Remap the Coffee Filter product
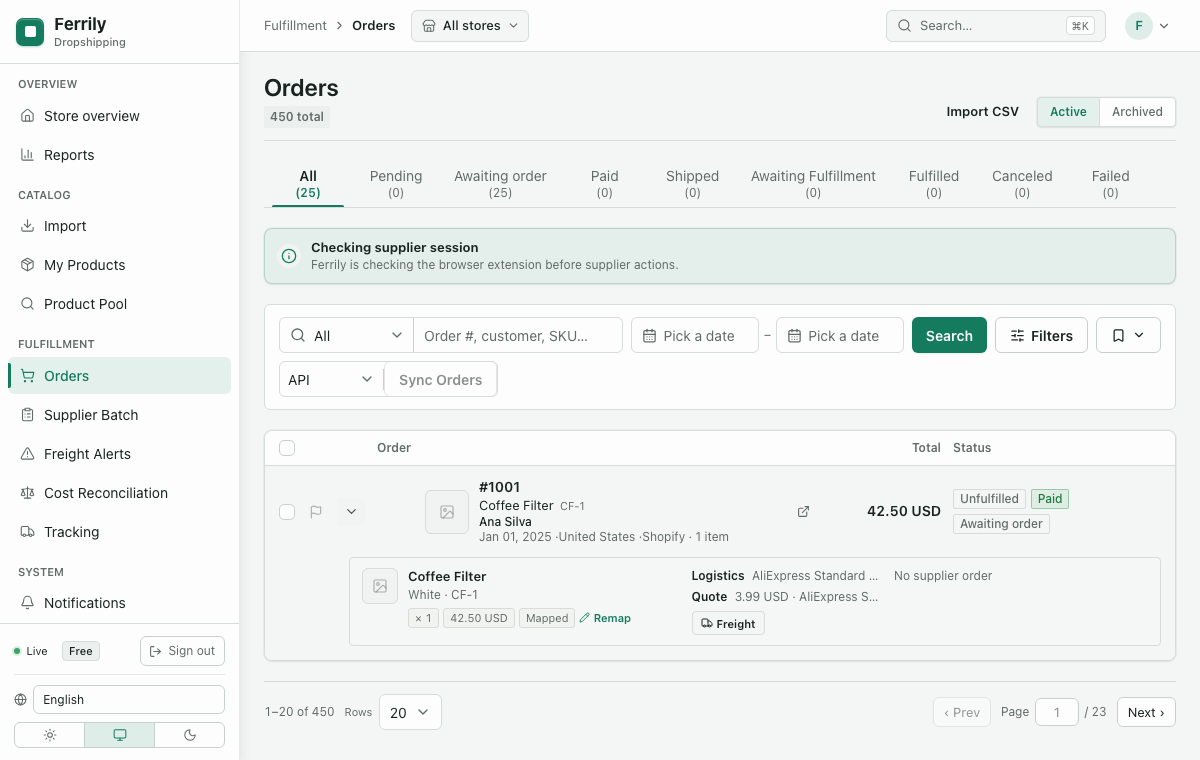The image size is (1200, 760). click(x=605, y=618)
